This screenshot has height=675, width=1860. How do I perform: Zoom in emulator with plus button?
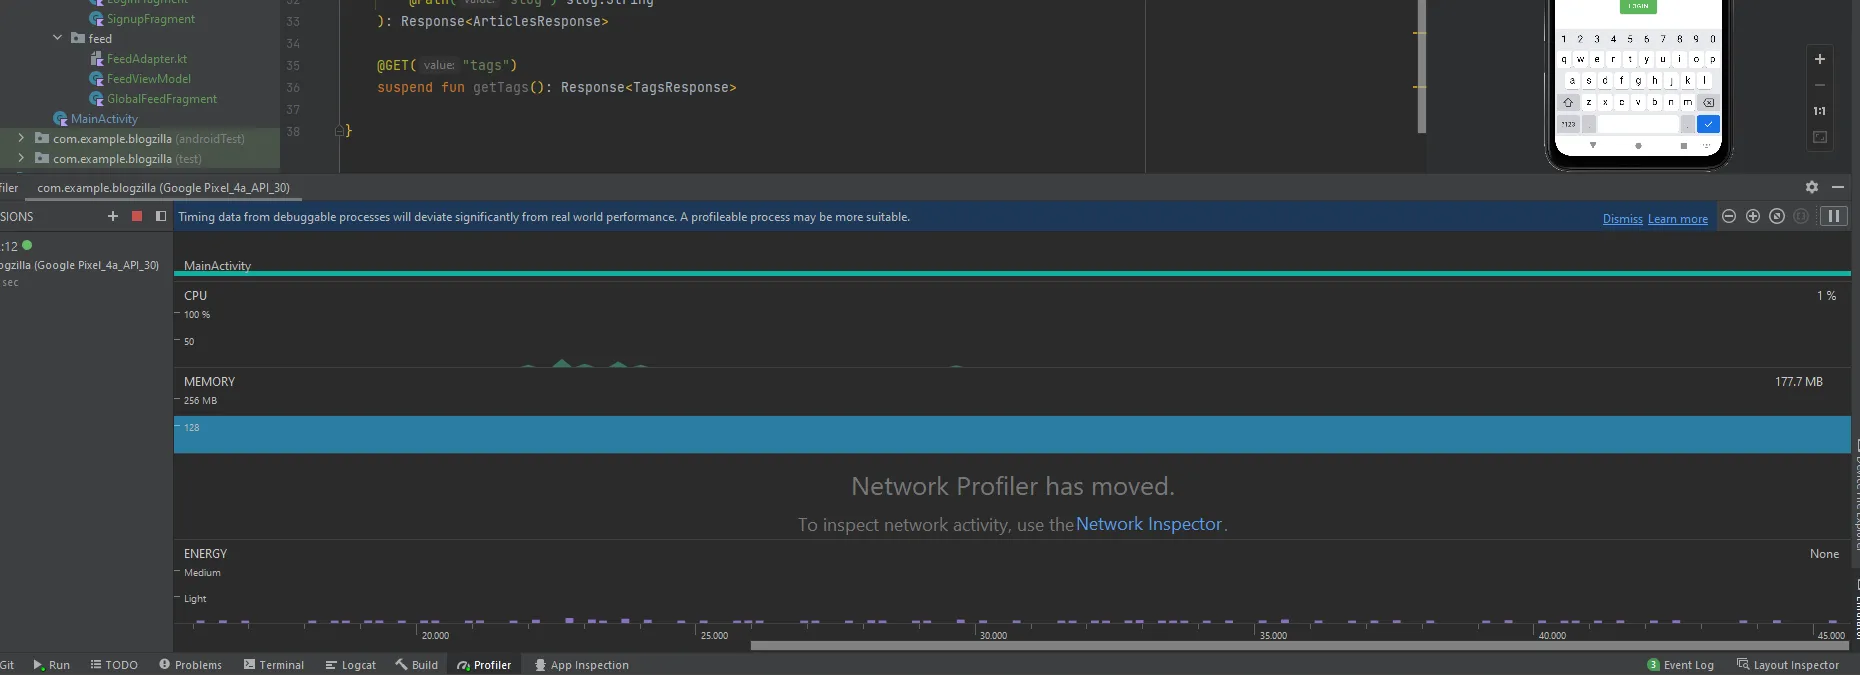(x=1820, y=59)
